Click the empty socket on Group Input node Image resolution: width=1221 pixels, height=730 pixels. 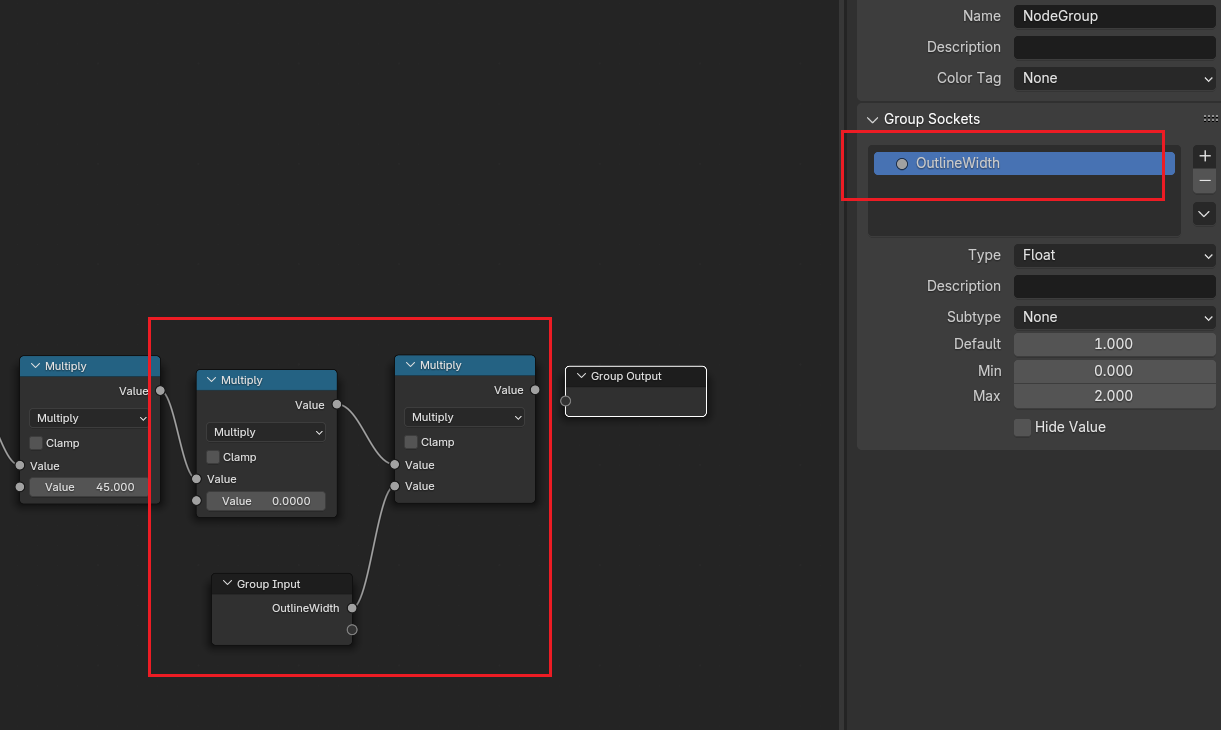coord(352,630)
